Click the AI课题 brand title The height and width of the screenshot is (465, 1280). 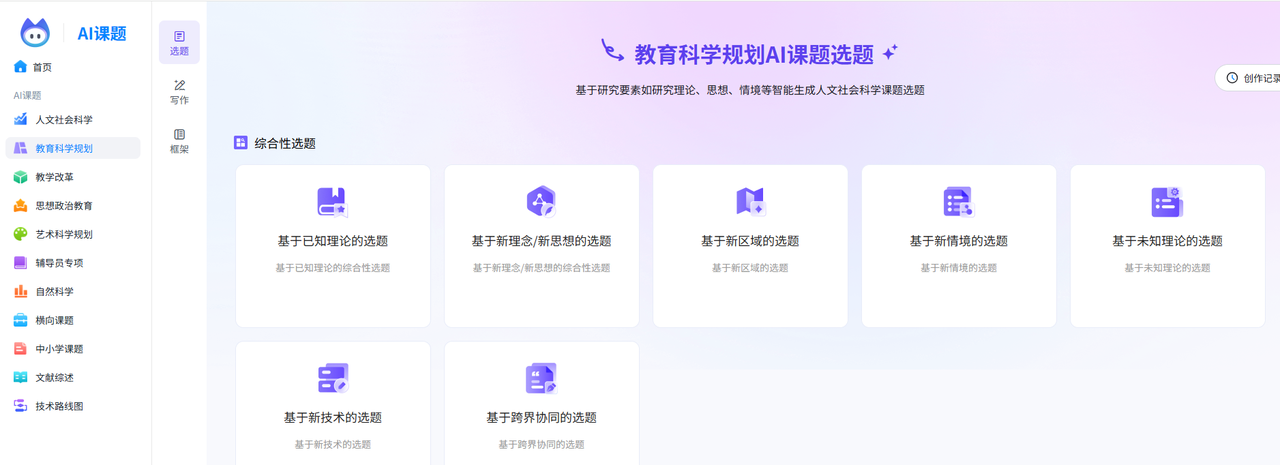pyautogui.click(x=102, y=34)
